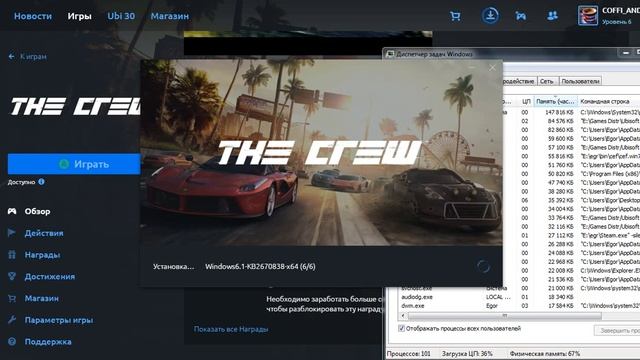Open the shopping cart icon in top bar
This screenshot has height=360, width=640.
tap(455, 16)
